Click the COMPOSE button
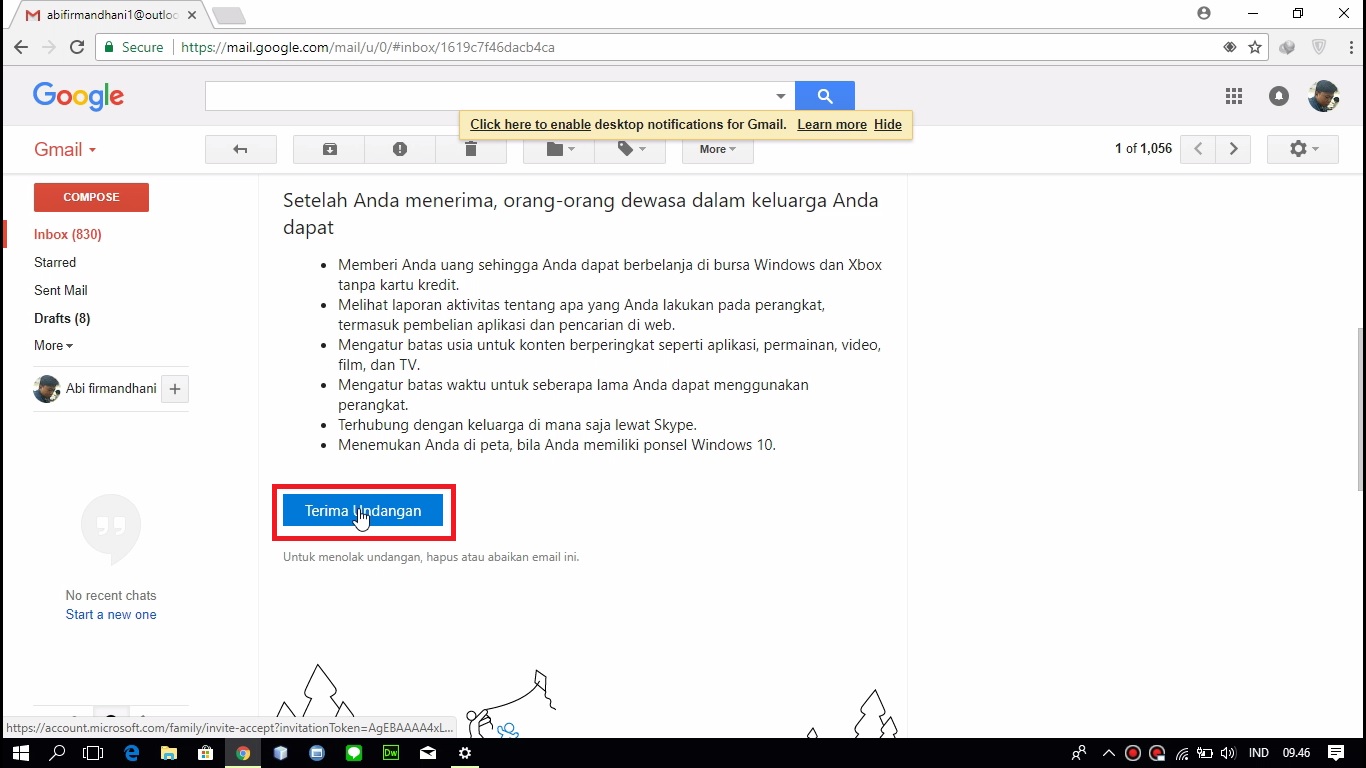The width and height of the screenshot is (1366, 768). point(91,197)
